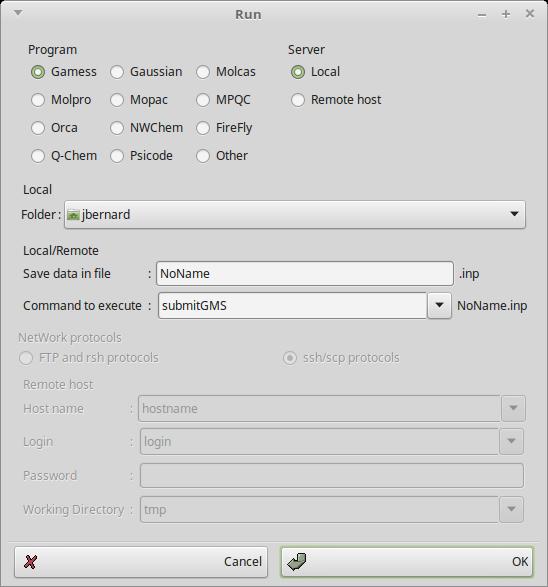Click the red X icon on Cancel
Image resolution: width=548 pixels, height=587 pixels.
[x=30, y=562]
